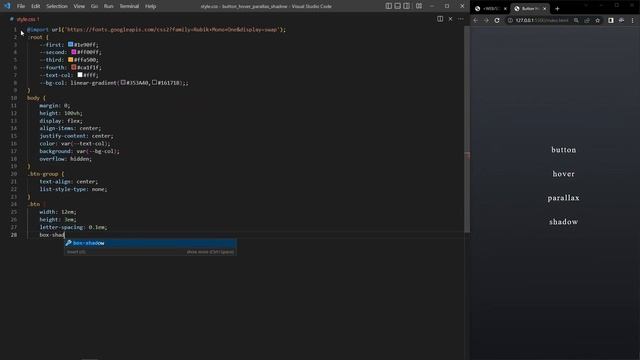
Task: Select the 'Button' browser tab
Action: coord(529,8)
